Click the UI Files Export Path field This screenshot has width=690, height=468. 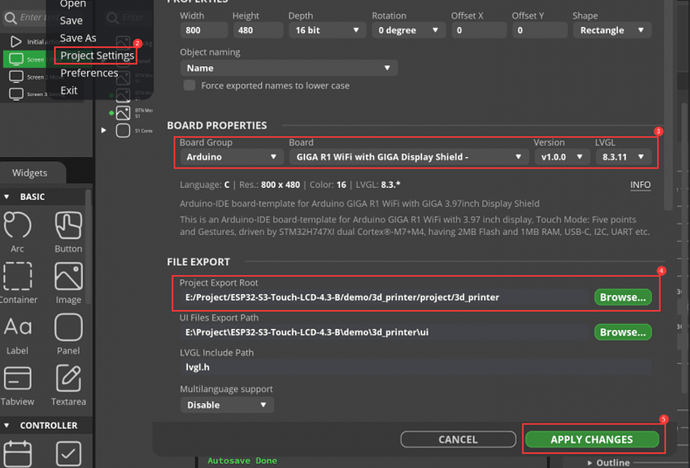coord(385,333)
